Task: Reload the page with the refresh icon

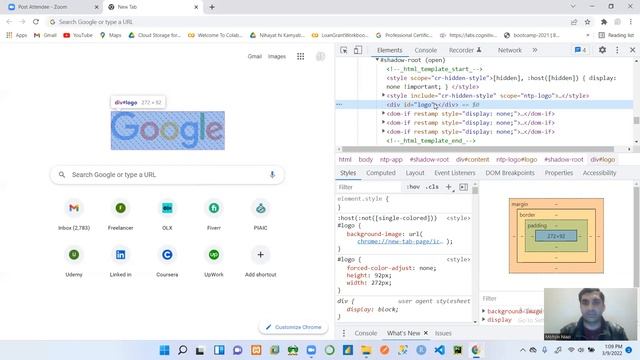Action: (36, 22)
